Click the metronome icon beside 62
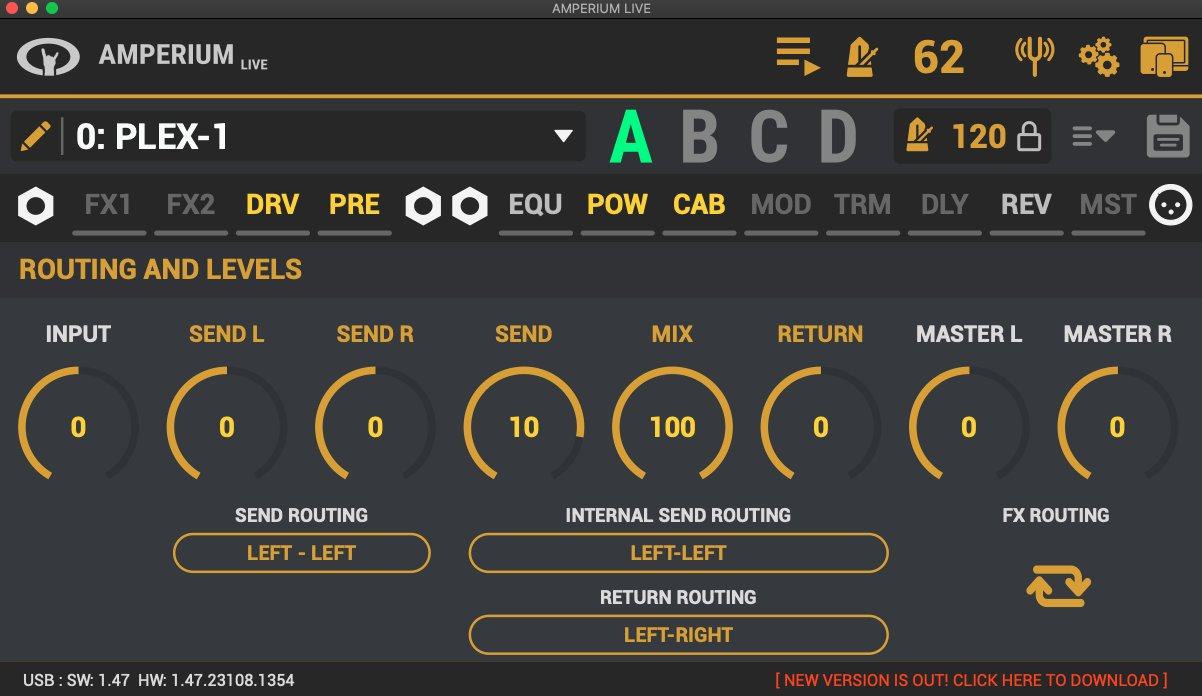The height and width of the screenshot is (696, 1202). point(861,57)
